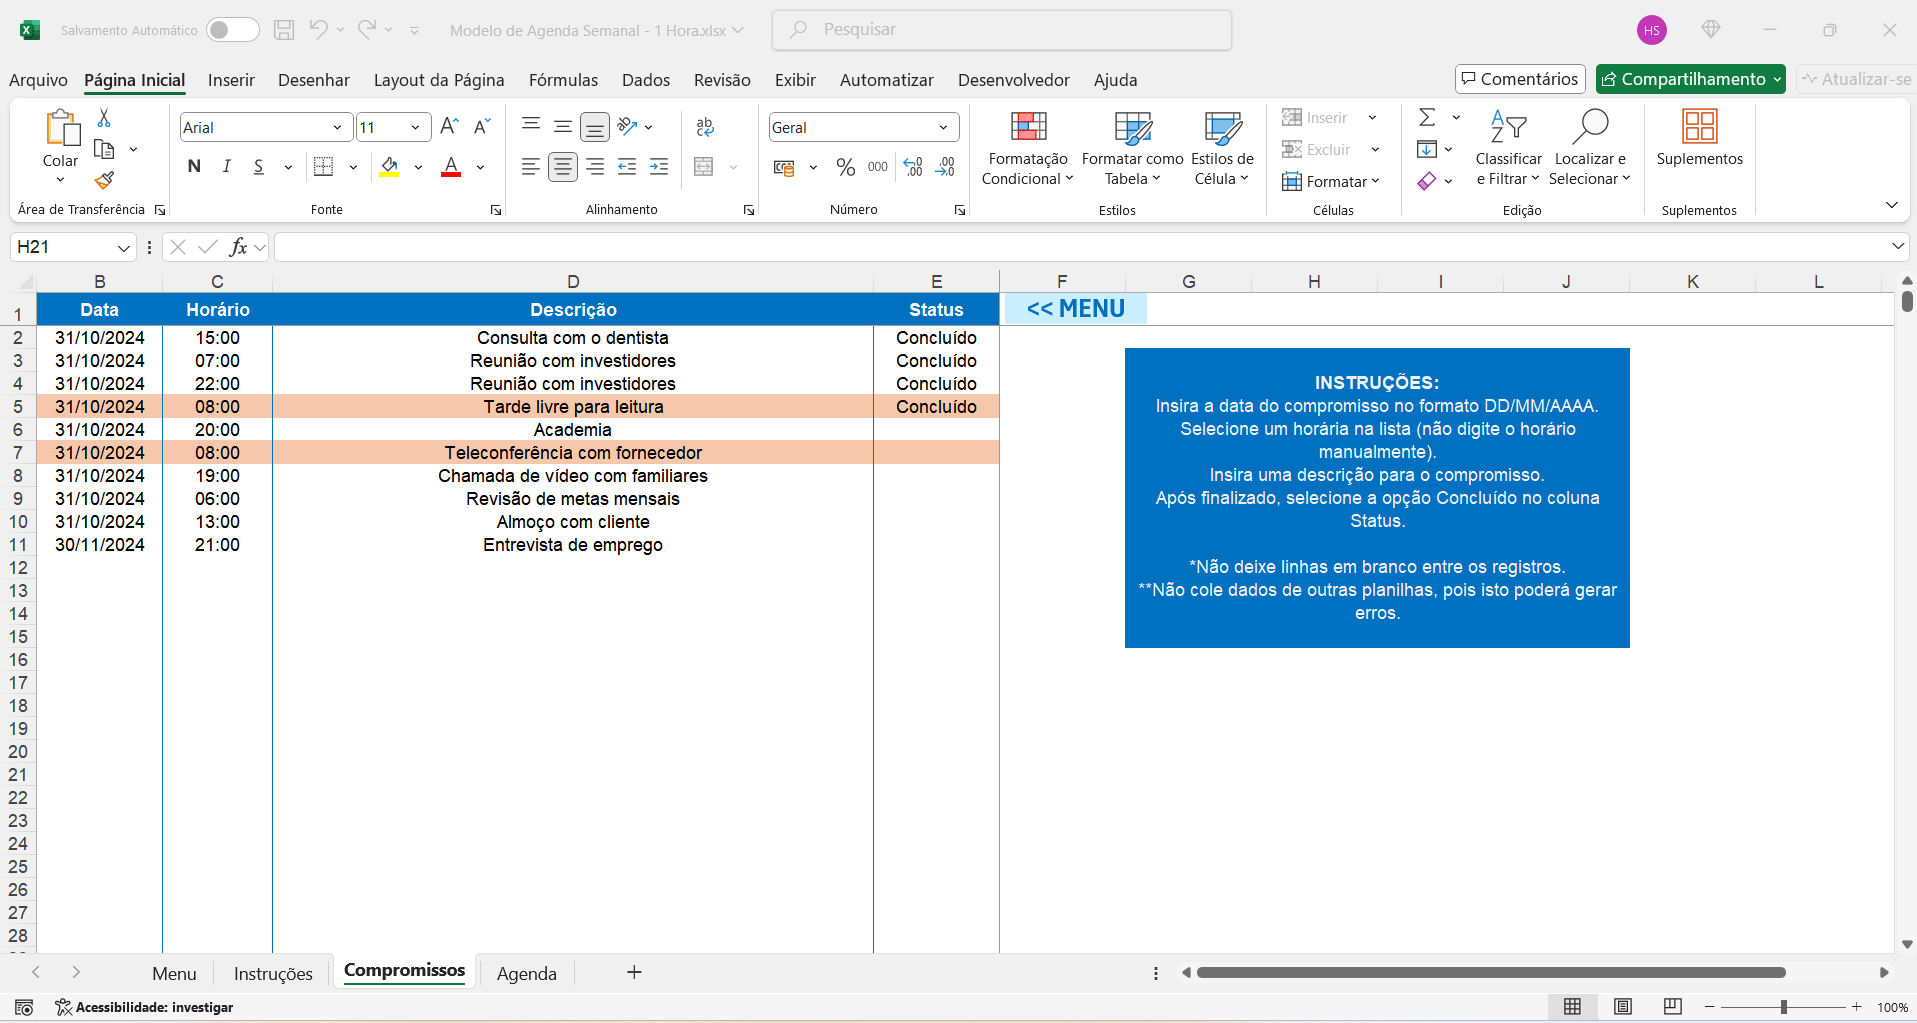The image size is (1917, 1023).
Task: Click the borders icon
Action: 323,166
